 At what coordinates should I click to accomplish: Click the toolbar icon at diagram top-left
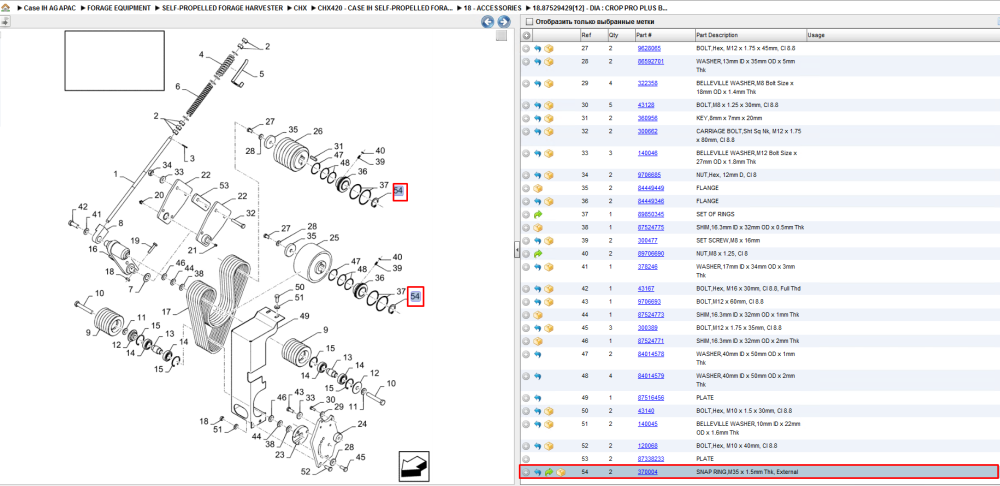click(x=5, y=22)
